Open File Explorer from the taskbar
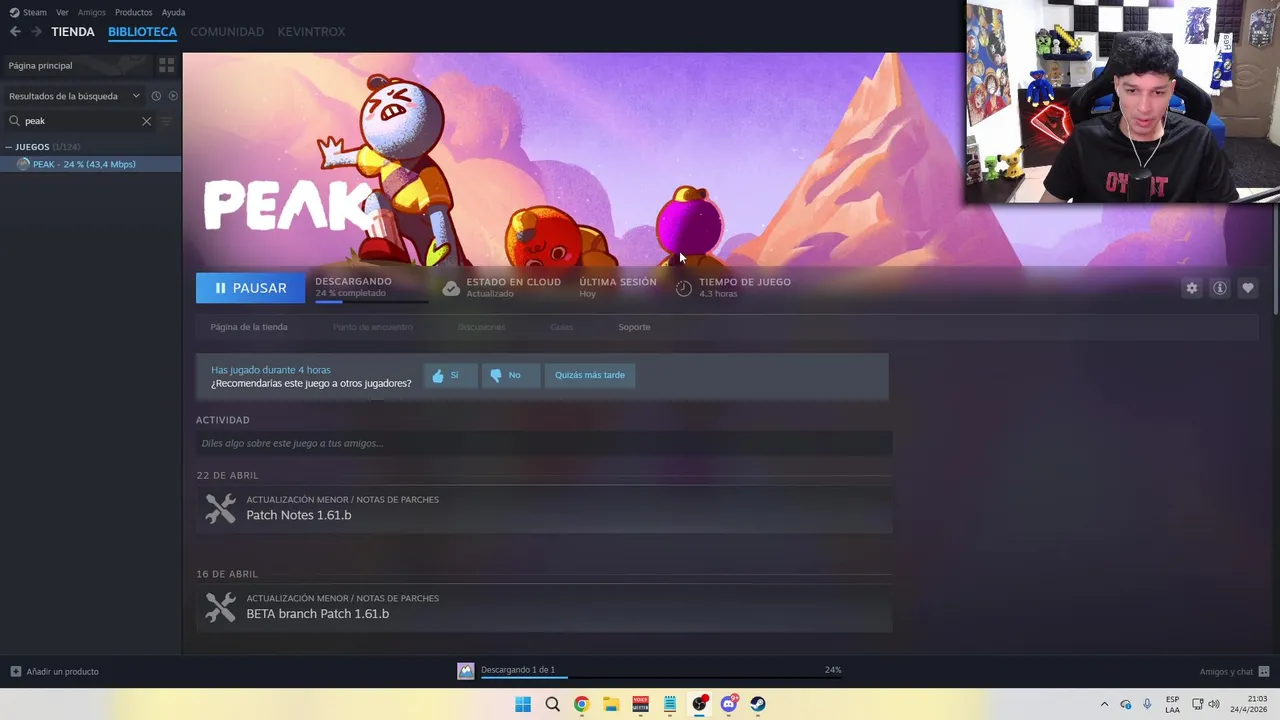Viewport: 1280px width, 720px height. 611,704
